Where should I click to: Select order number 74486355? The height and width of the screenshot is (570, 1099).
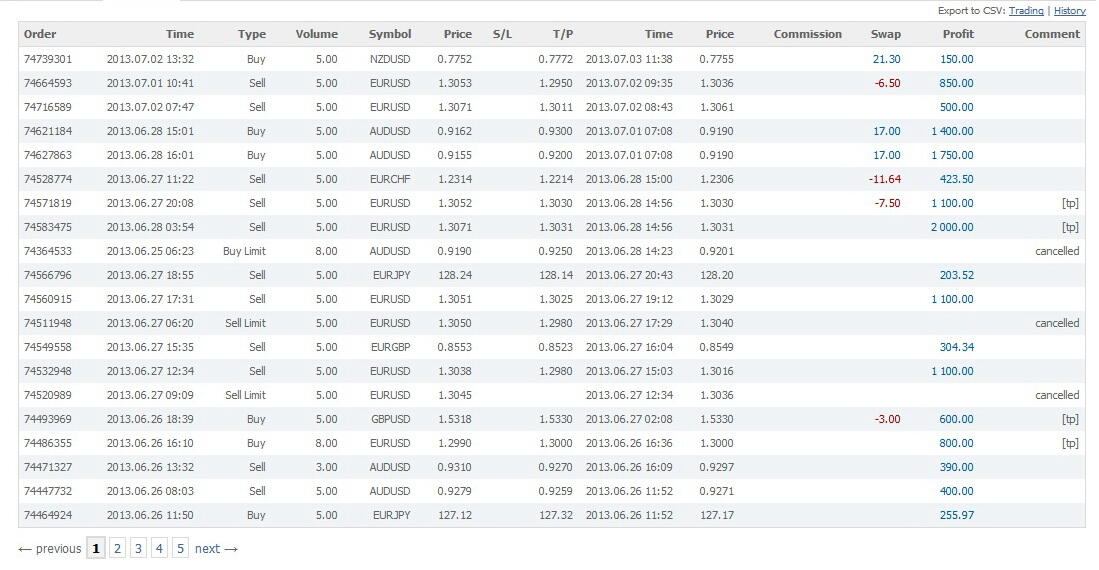[48, 443]
